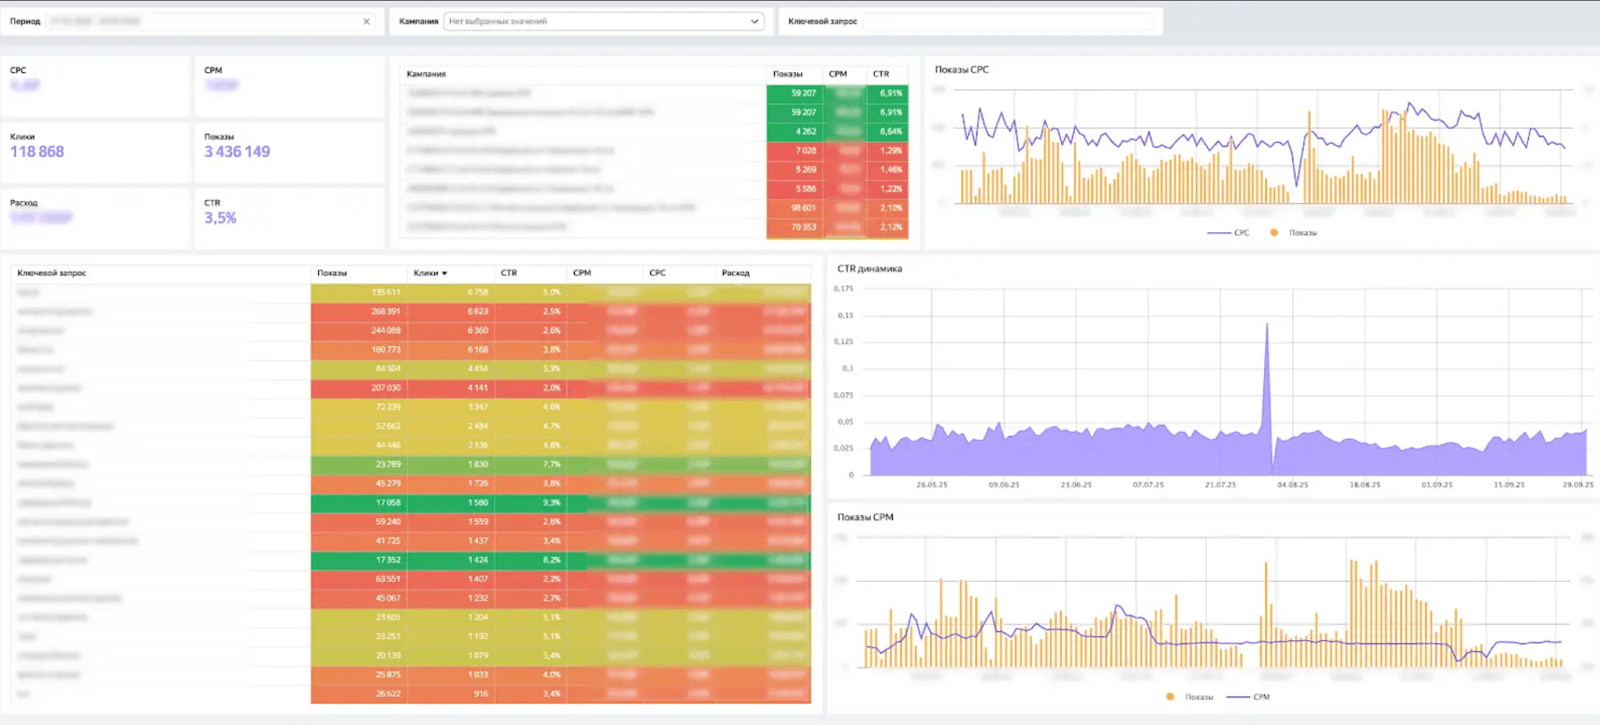Clear the Период date filter with X
Image resolution: width=1600 pixels, height=725 pixels.
pos(366,21)
